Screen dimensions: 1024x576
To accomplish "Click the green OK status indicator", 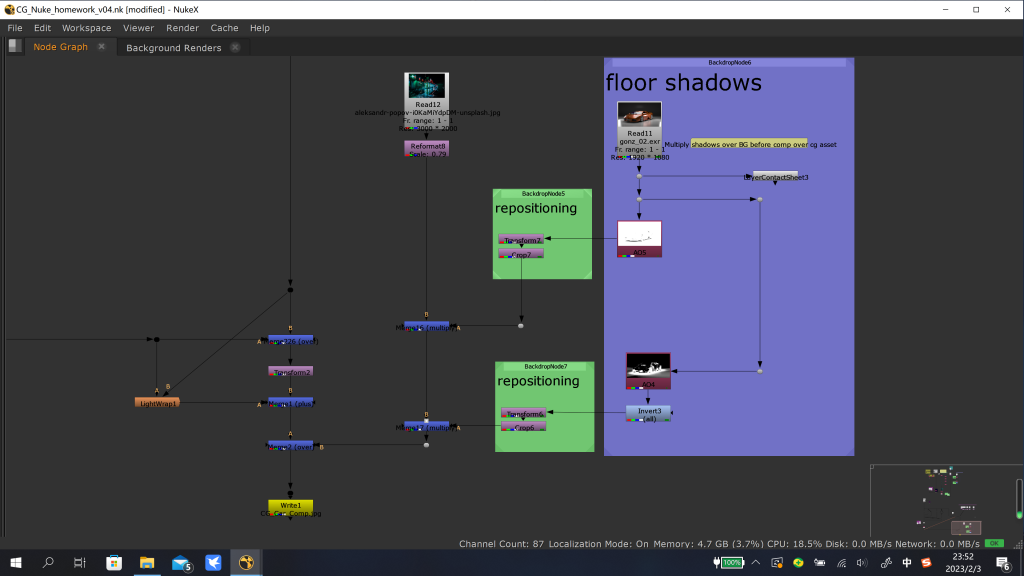I will point(993,543).
